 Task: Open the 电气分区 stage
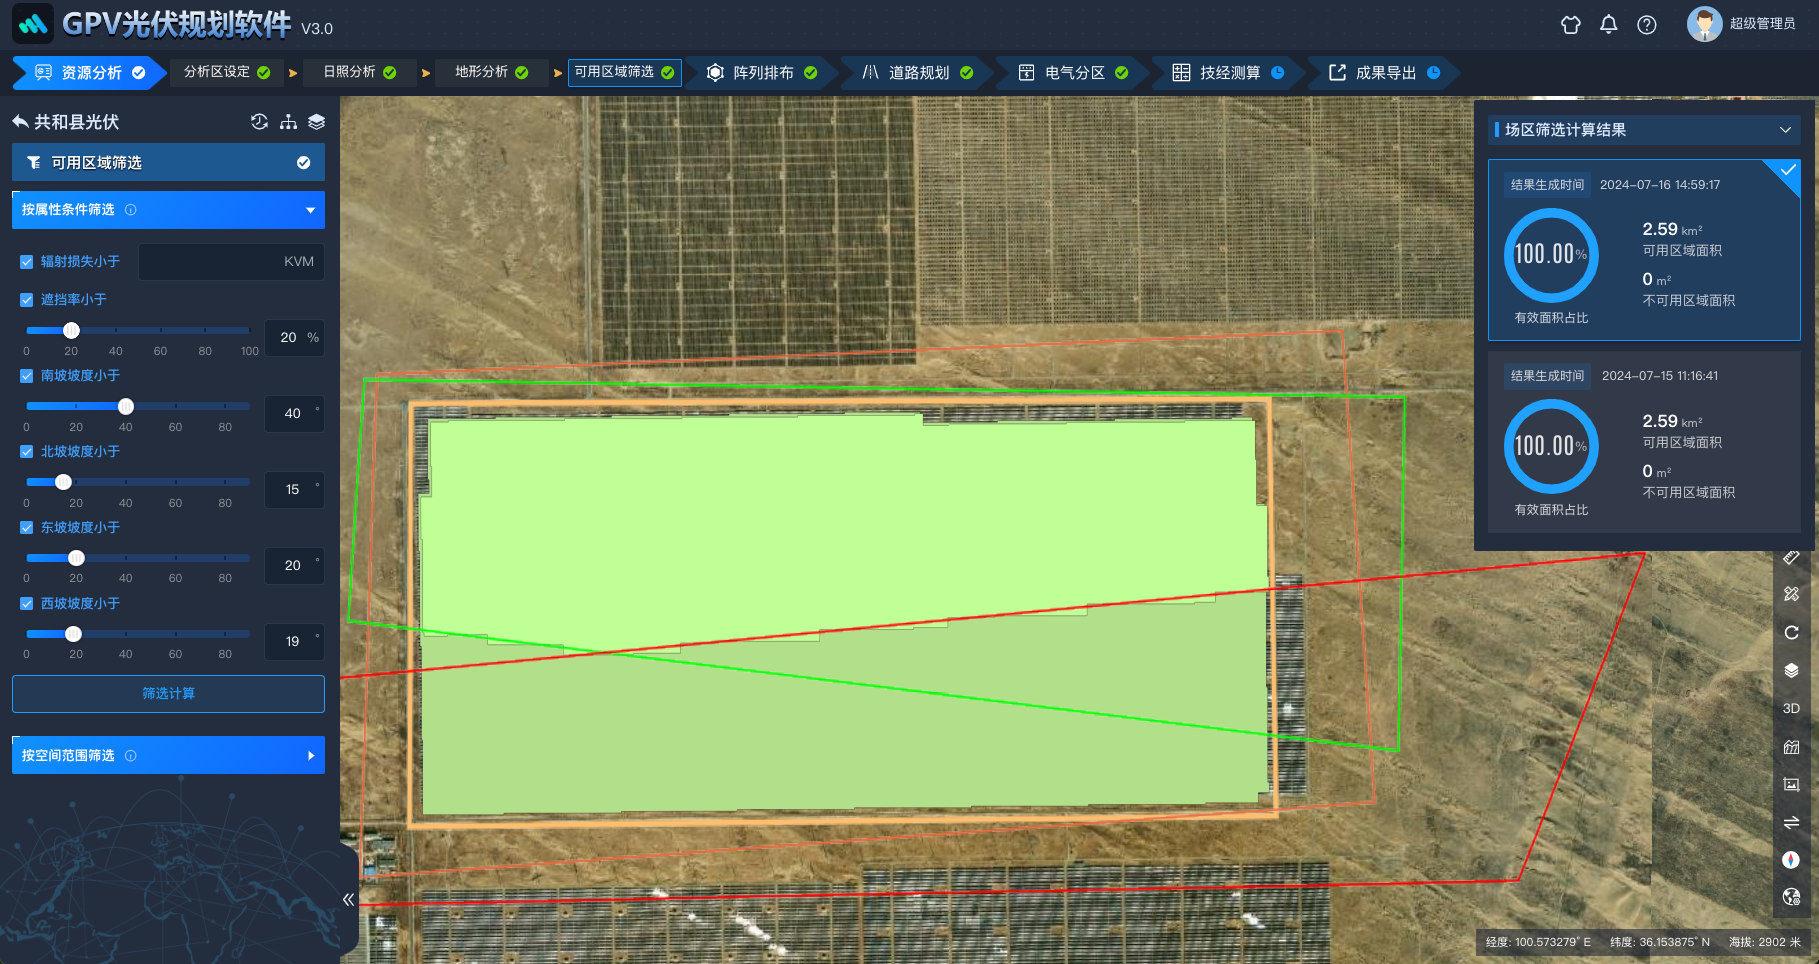[1073, 72]
